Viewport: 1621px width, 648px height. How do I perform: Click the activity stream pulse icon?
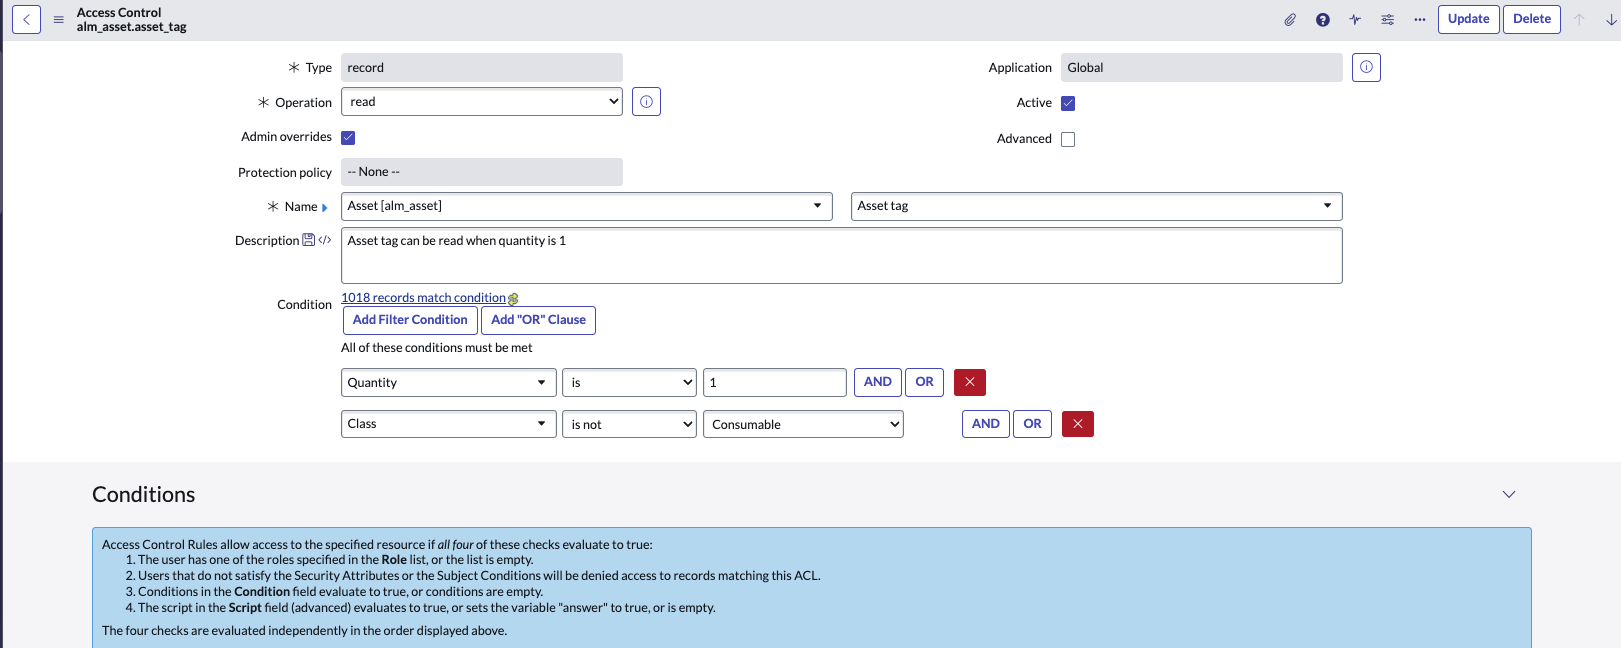tap(1355, 19)
